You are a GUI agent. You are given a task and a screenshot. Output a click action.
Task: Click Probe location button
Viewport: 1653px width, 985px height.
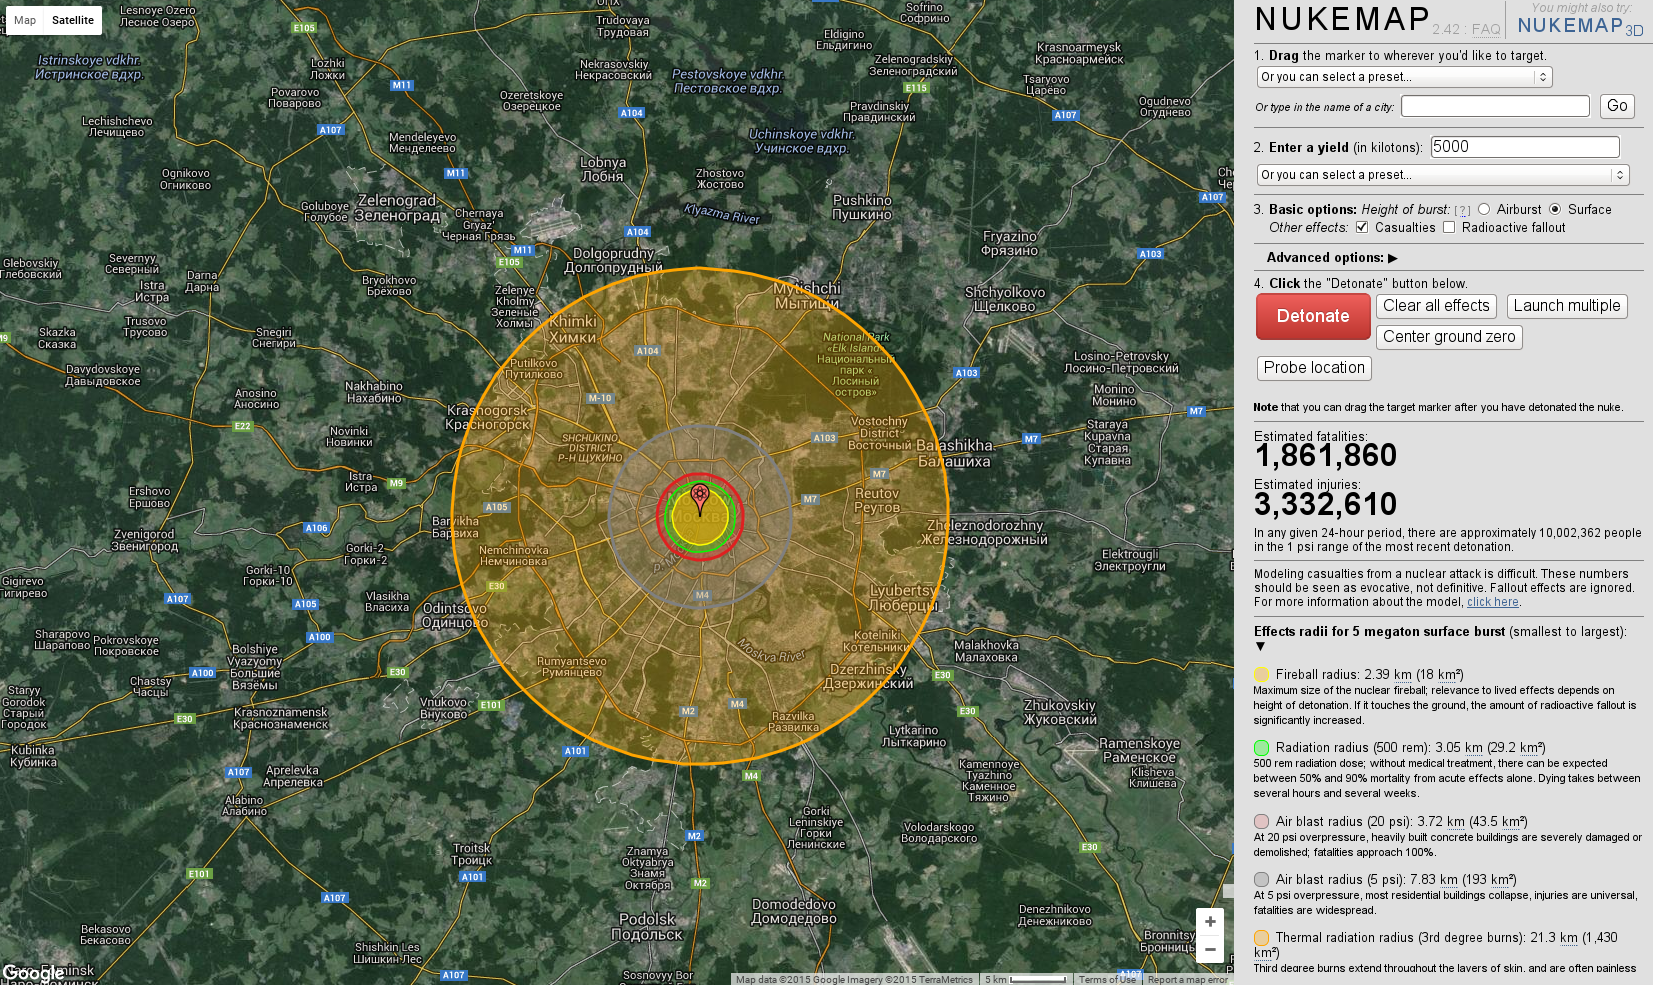(1314, 368)
